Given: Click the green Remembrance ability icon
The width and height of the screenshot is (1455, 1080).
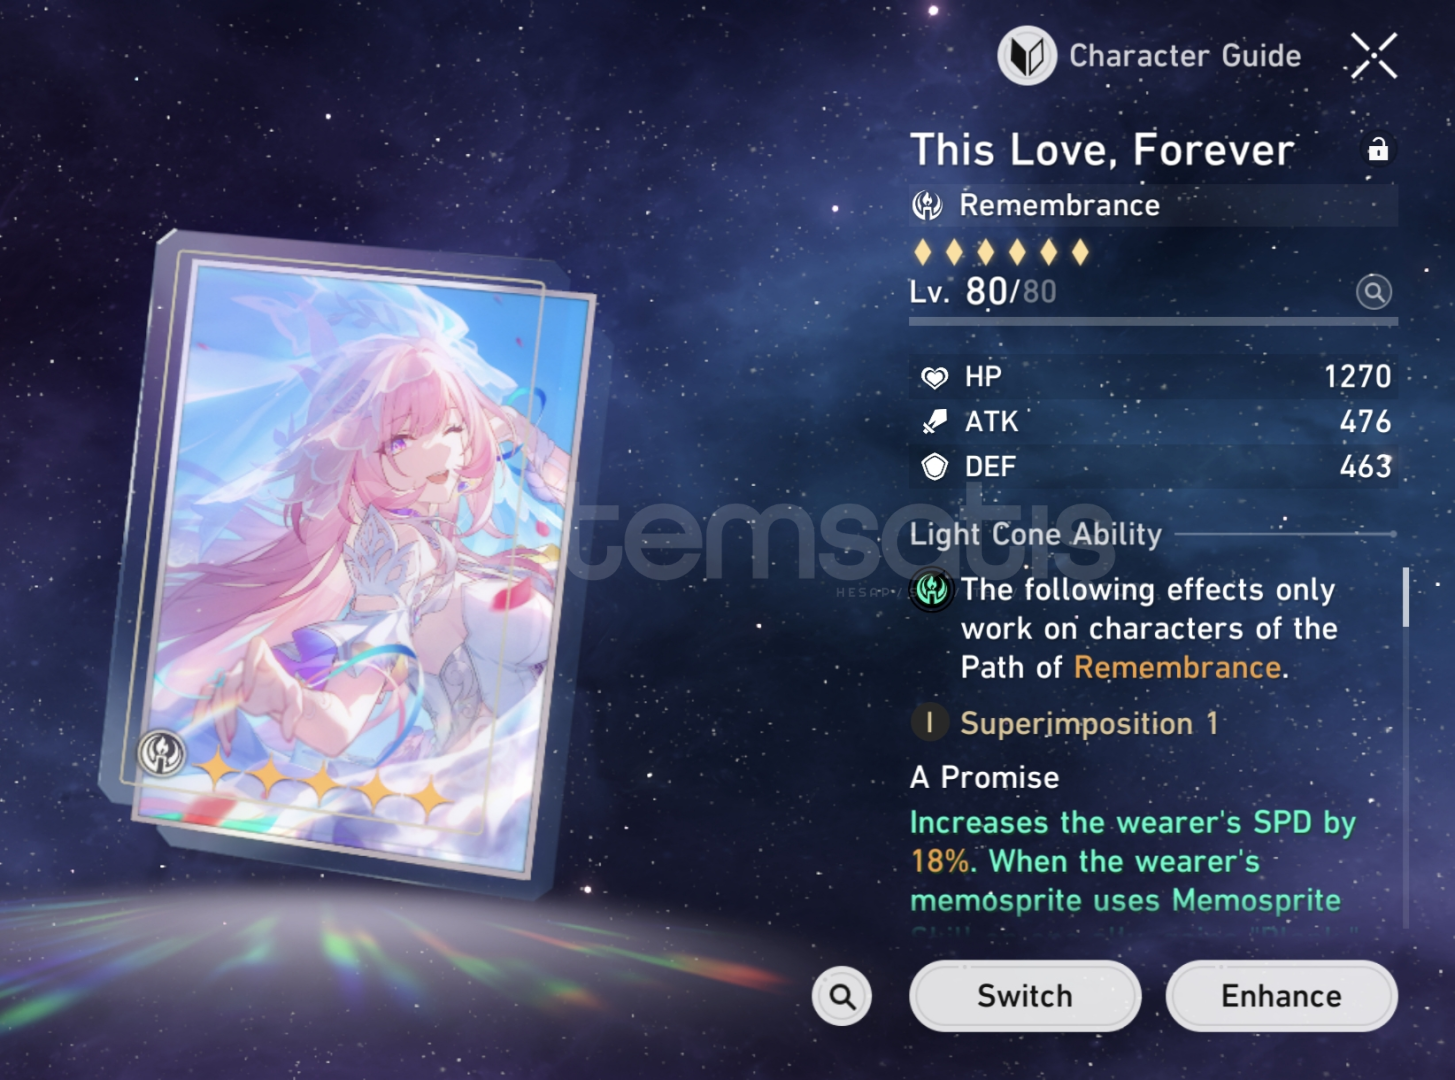Looking at the screenshot, I should pos(931,590).
